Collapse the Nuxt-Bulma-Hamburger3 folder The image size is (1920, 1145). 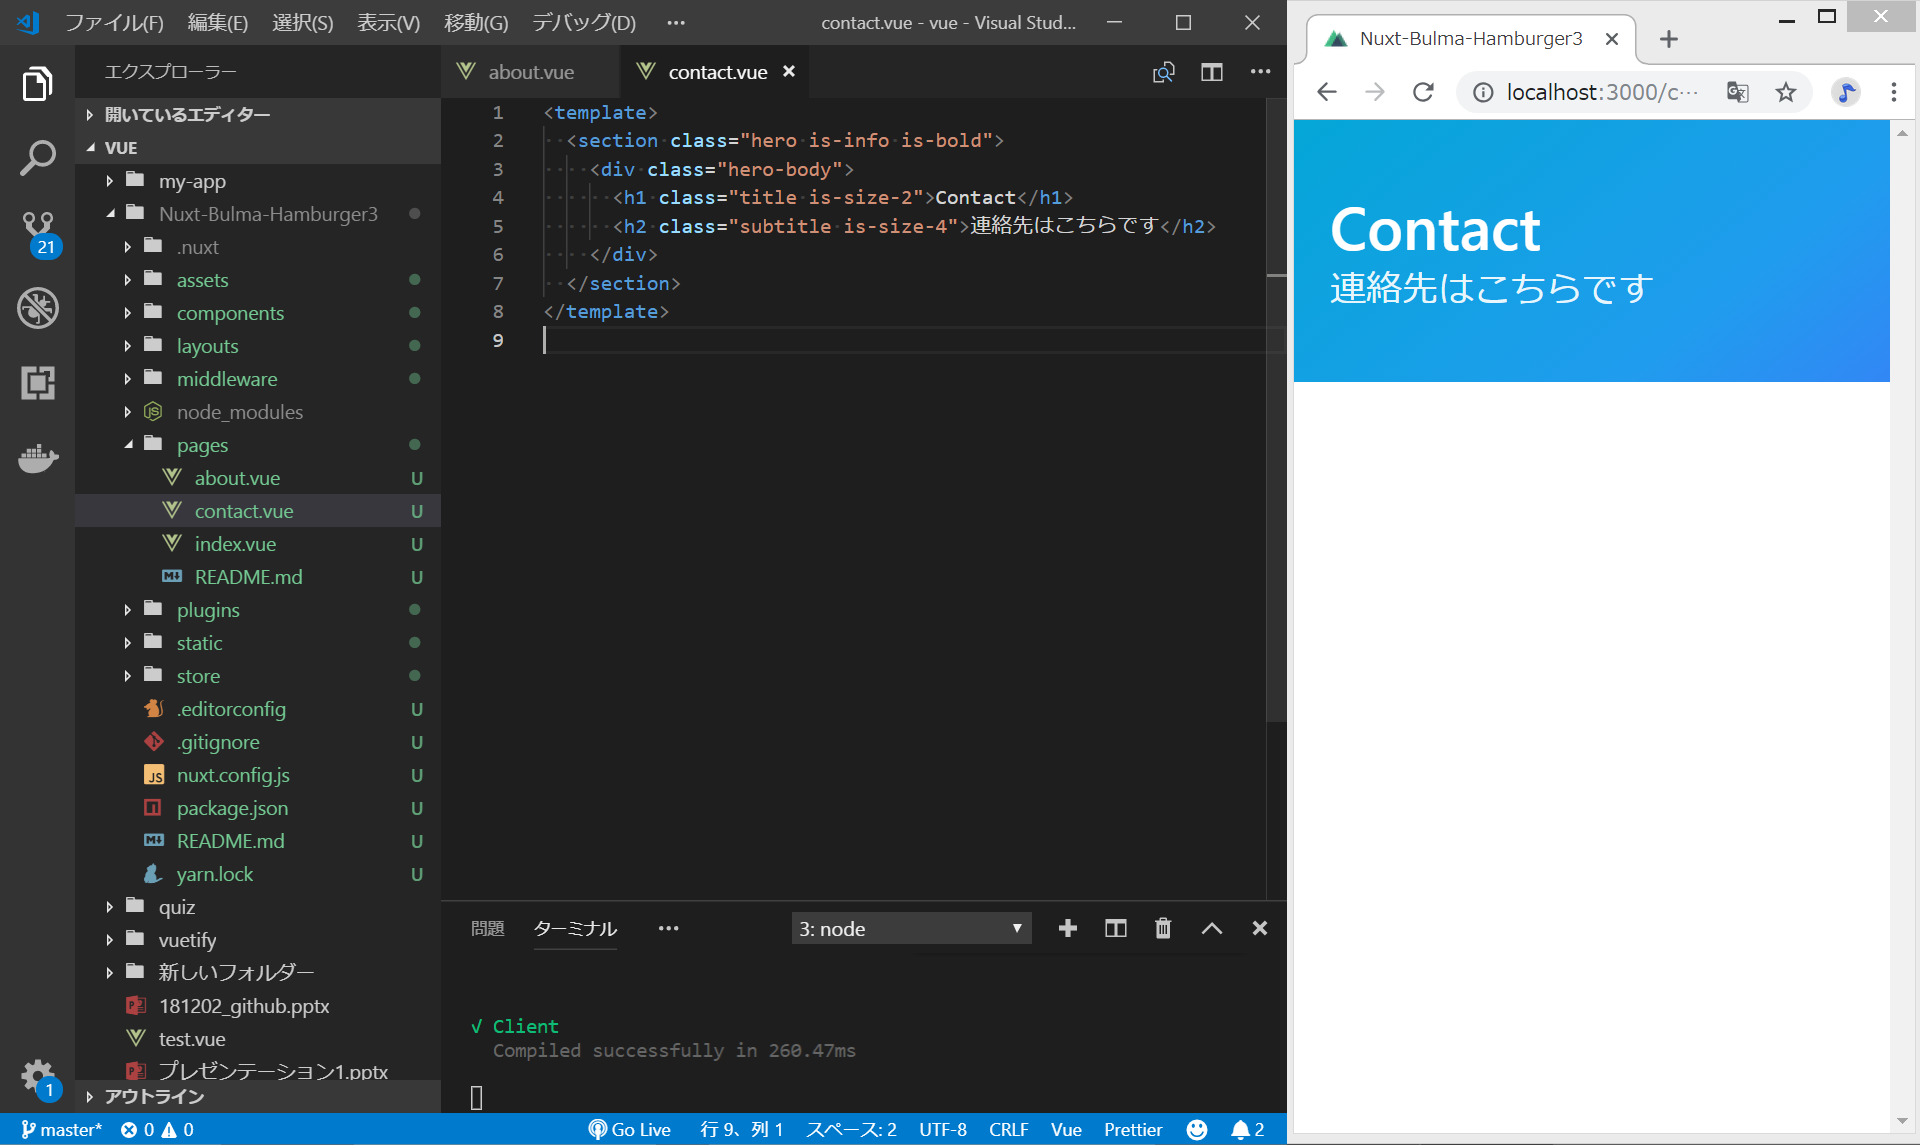[258, 214]
